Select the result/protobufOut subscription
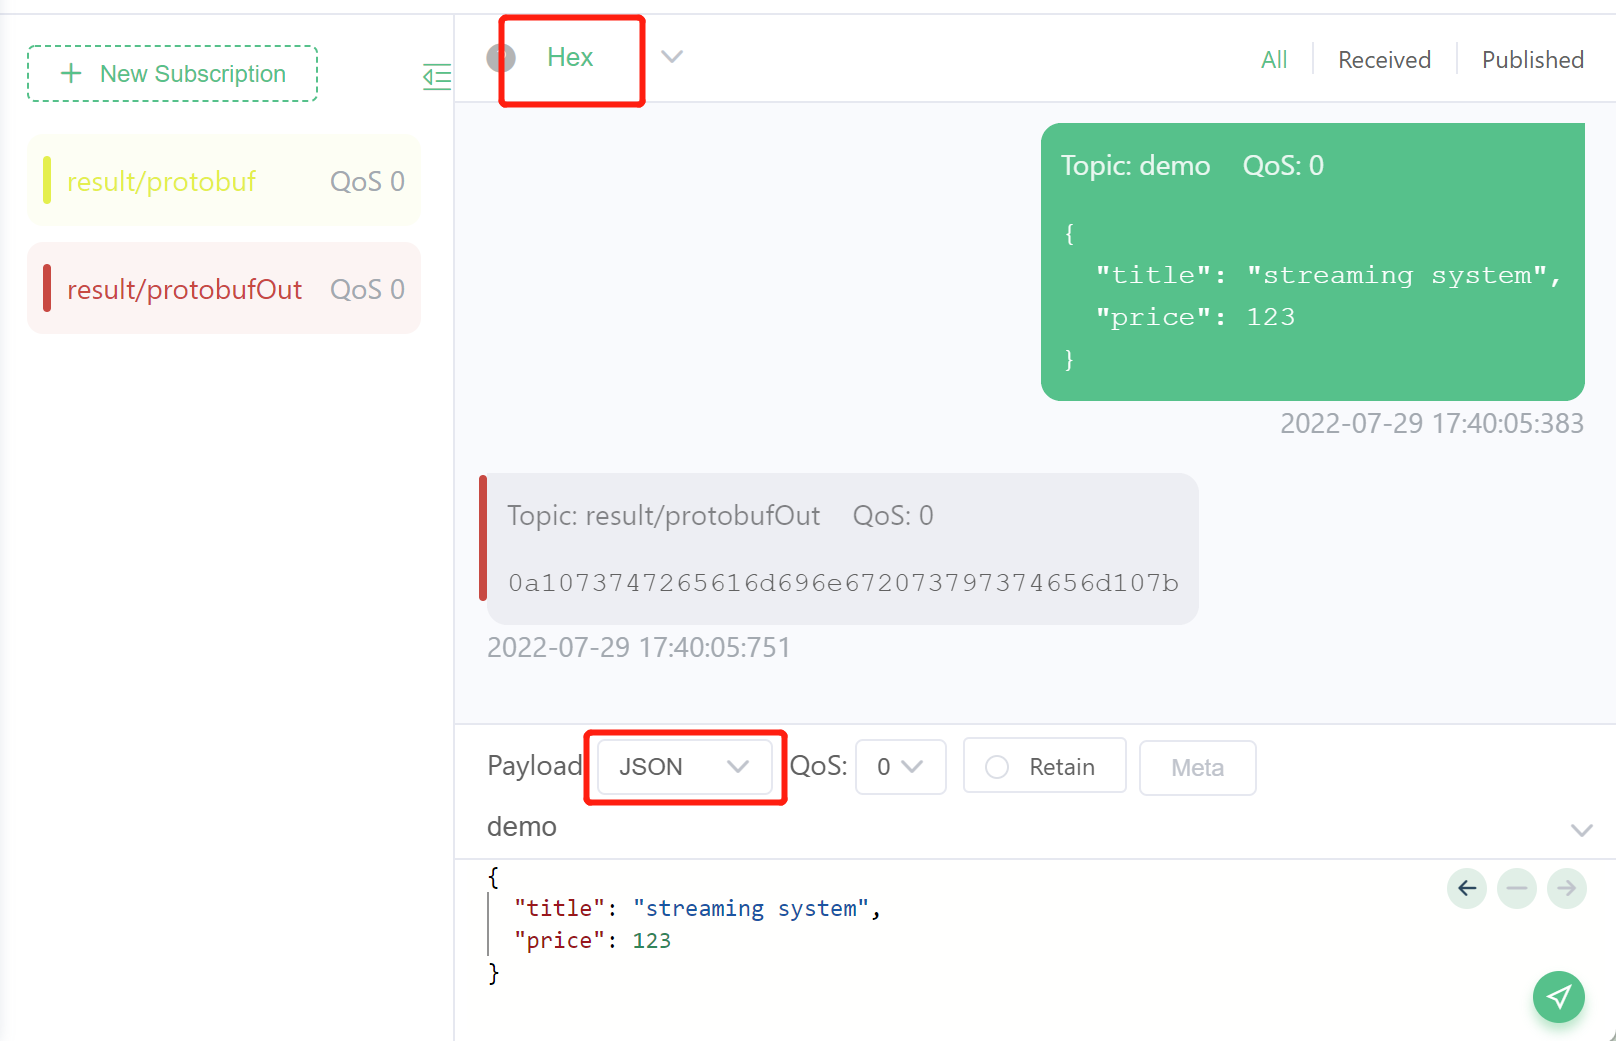 pyautogui.click(x=224, y=289)
